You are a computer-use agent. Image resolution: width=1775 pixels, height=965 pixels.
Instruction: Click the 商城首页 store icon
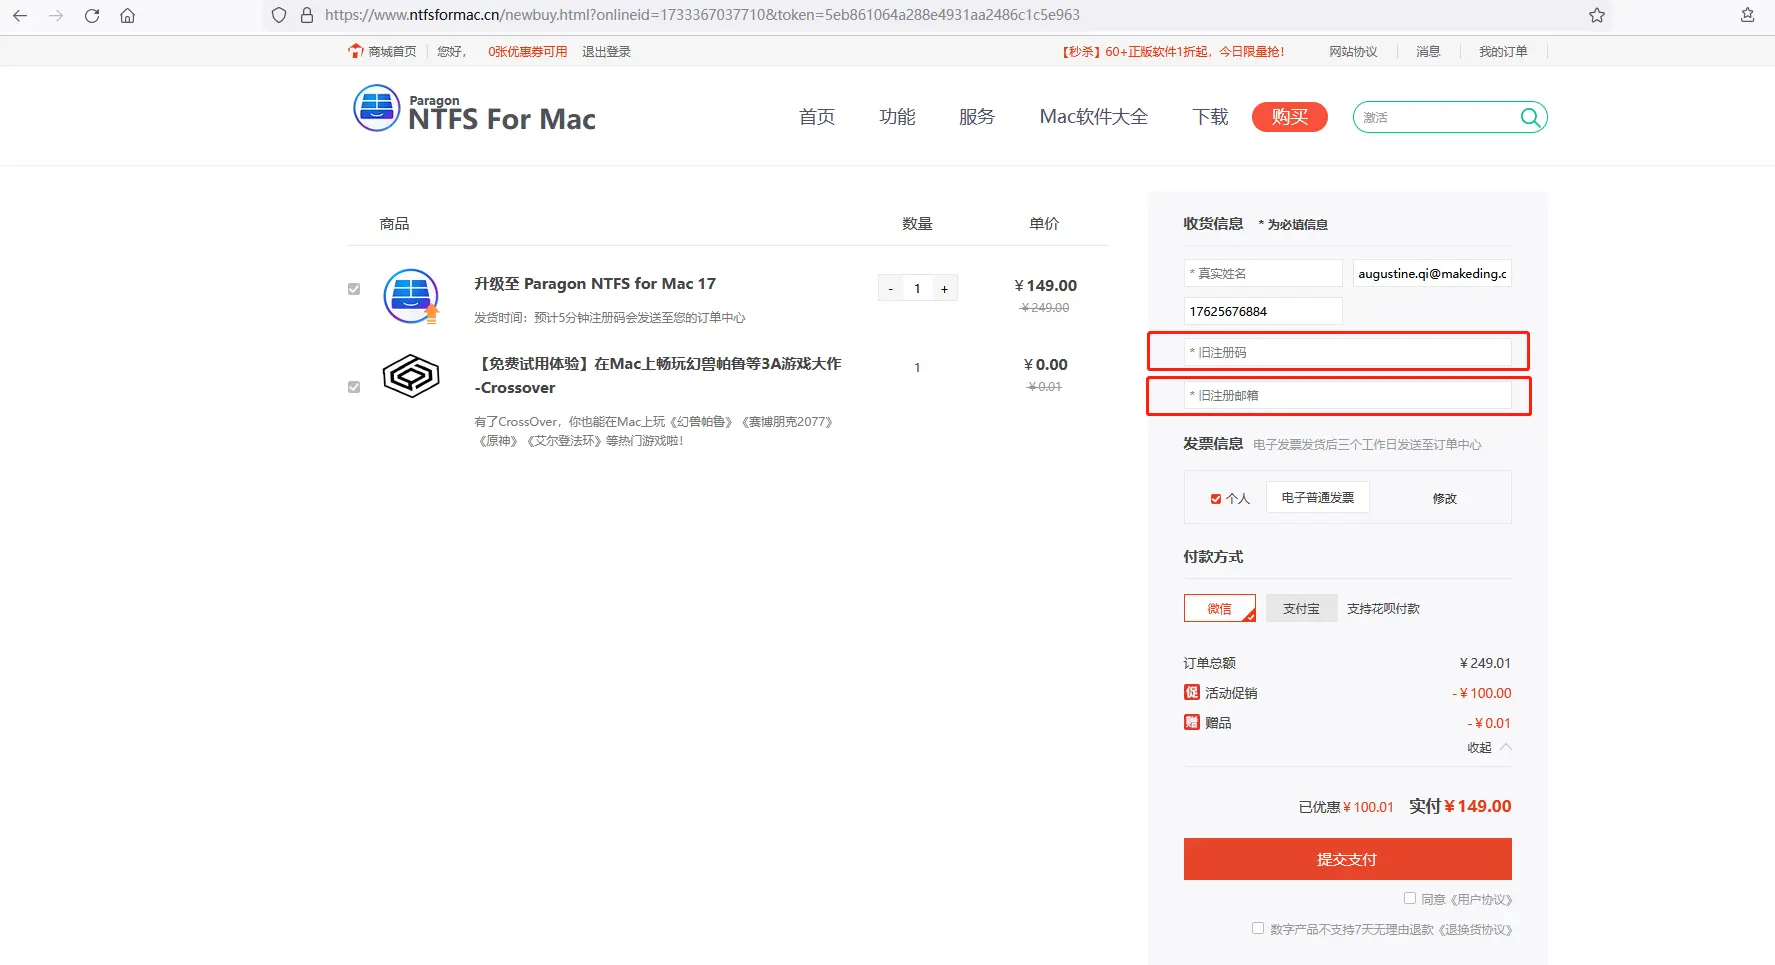[356, 51]
